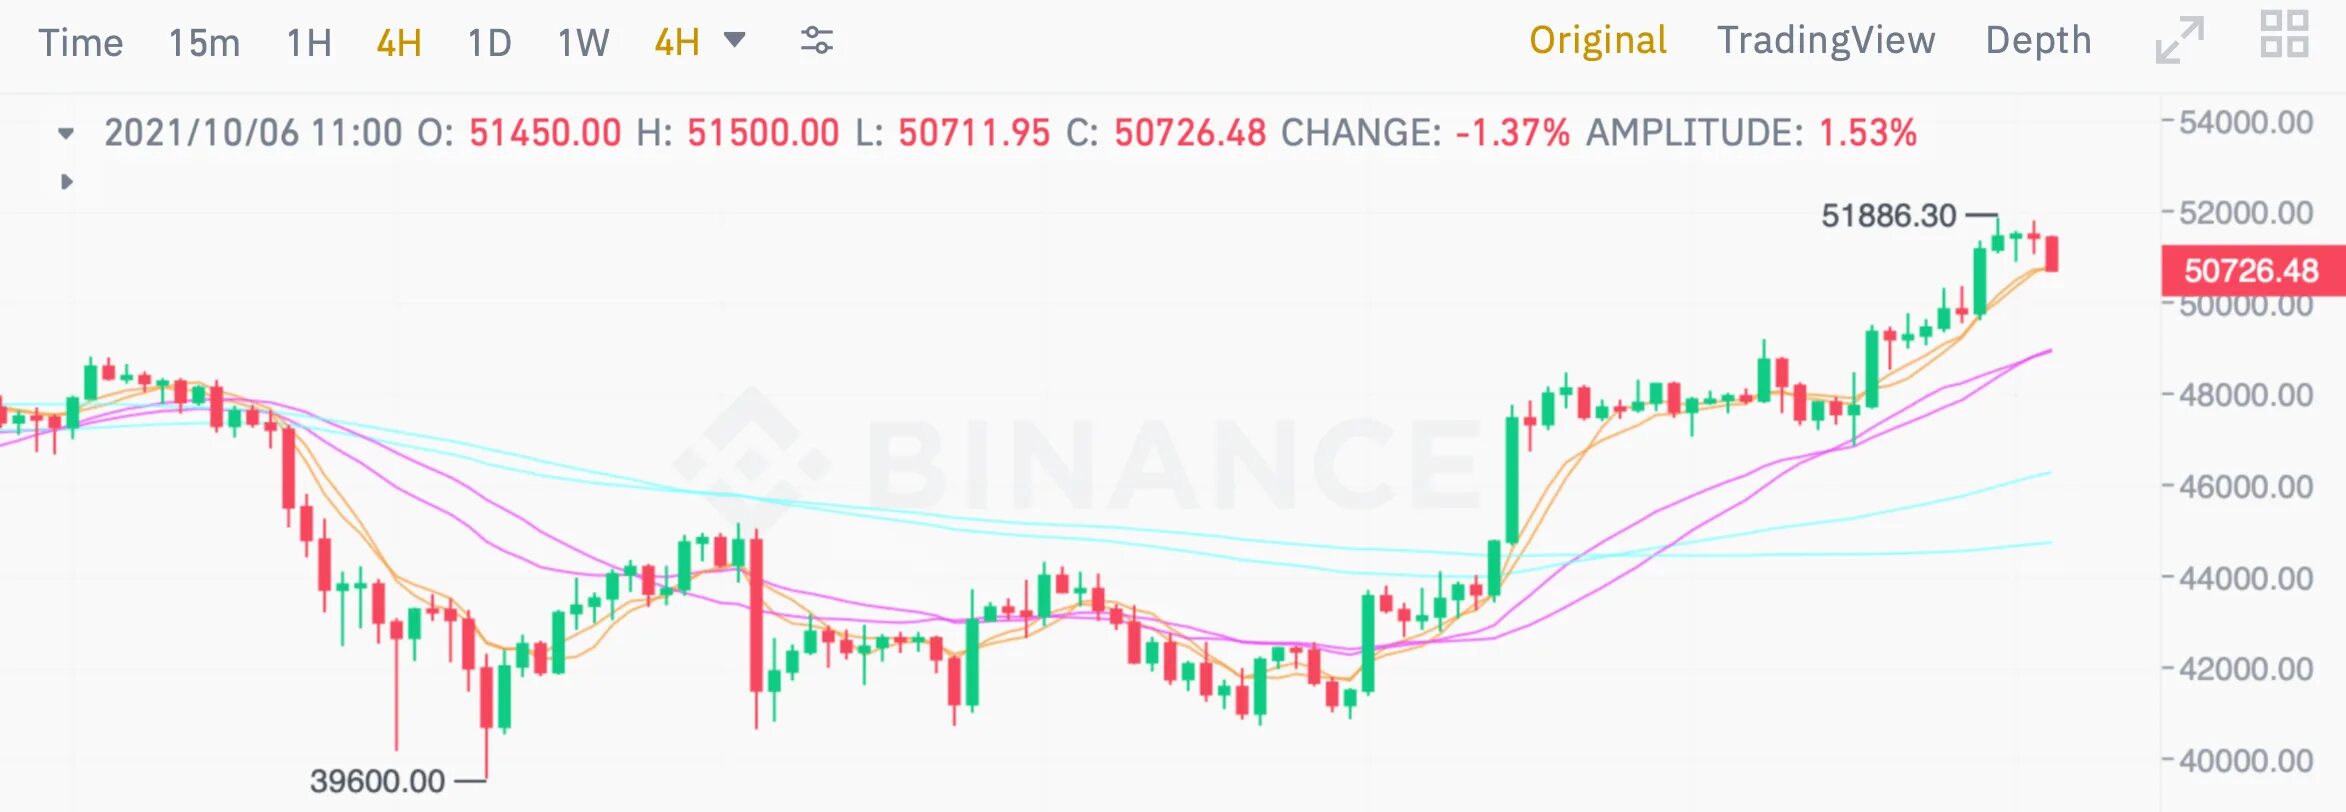2346x812 pixels.
Task: Expand chart to fullscreen
Action: 2179,40
